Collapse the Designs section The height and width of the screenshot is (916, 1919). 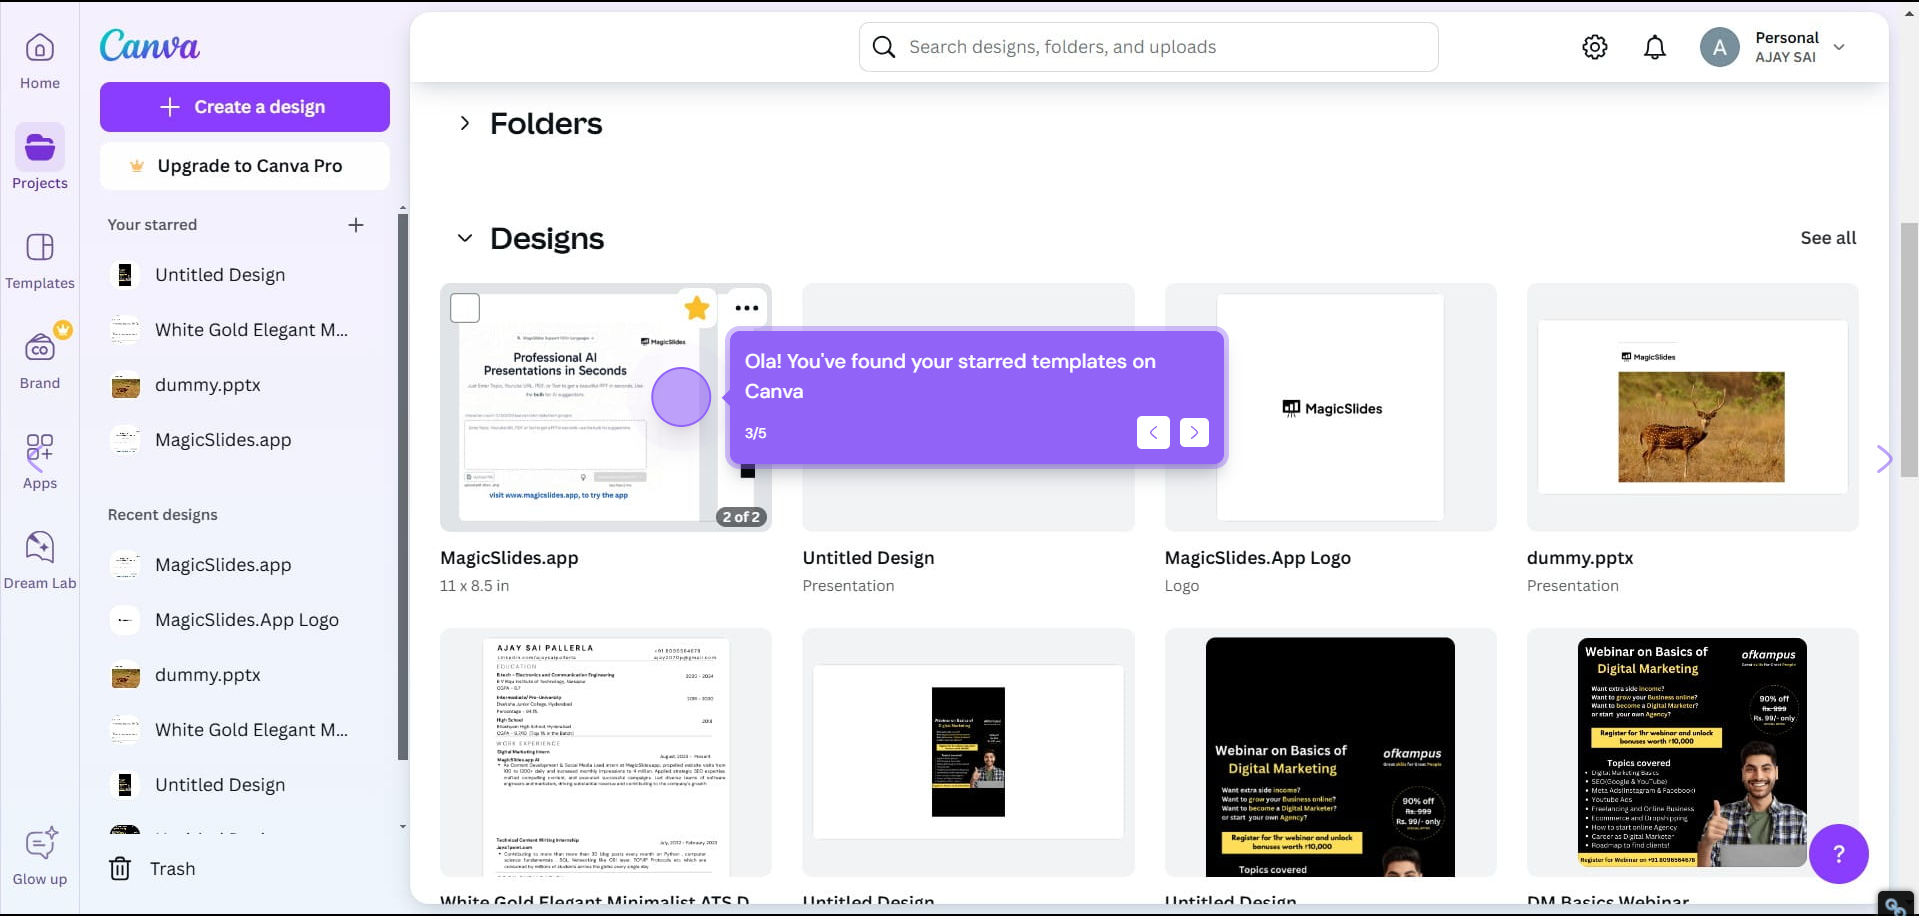[x=464, y=238]
